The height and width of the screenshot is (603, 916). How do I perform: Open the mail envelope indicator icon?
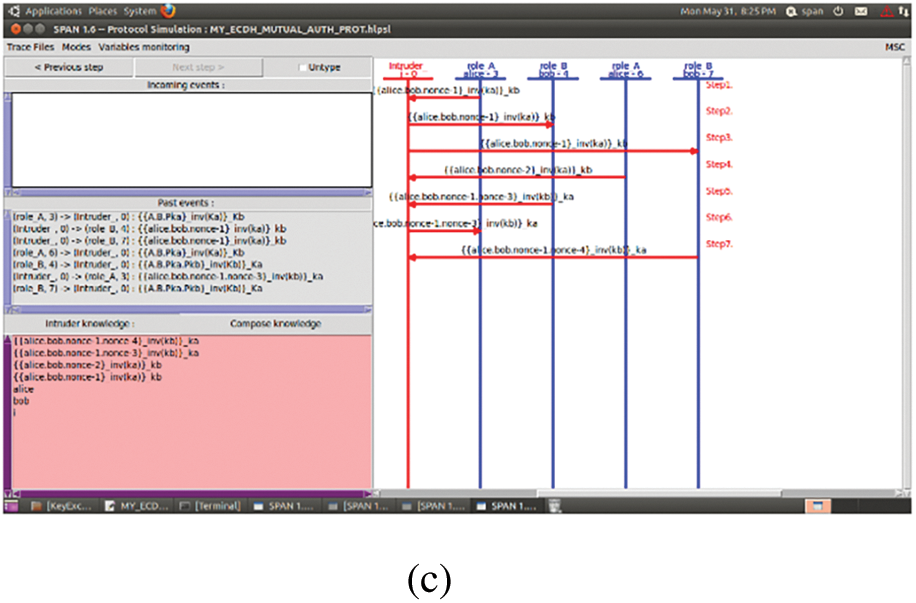(861, 11)
